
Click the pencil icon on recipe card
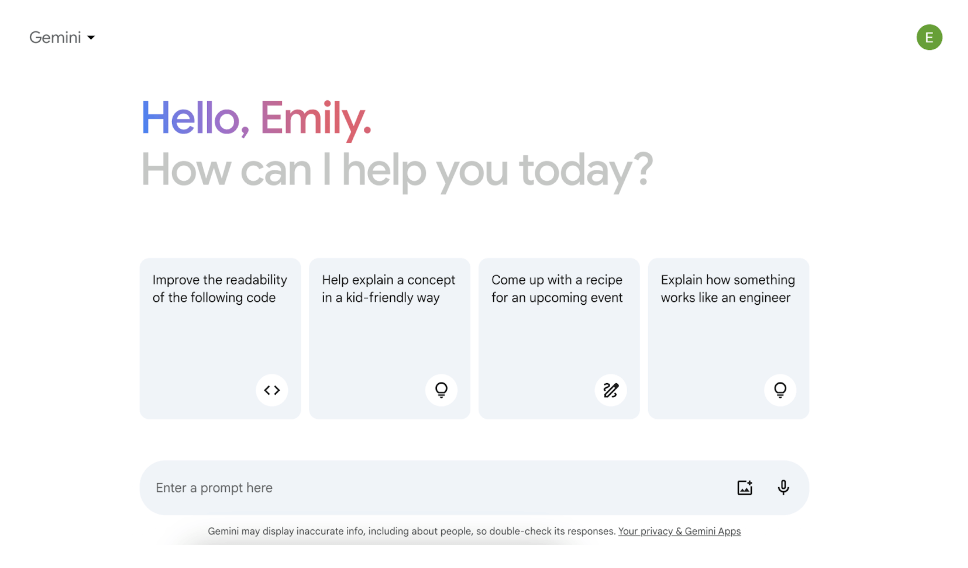pyautogui.click(x=611, y=390)
